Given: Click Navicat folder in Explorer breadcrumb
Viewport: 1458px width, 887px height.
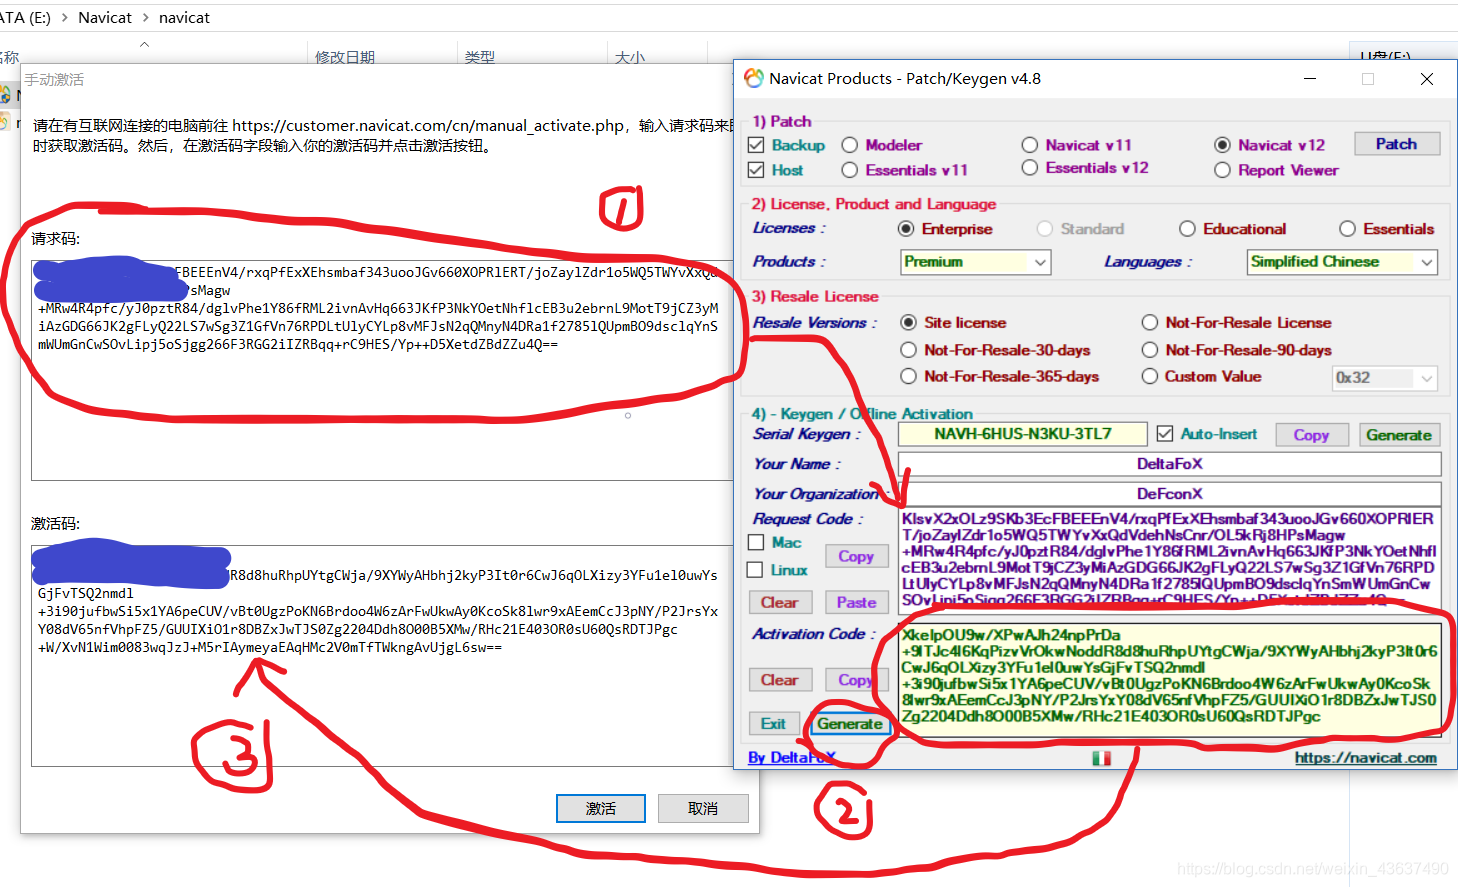Looking at the screenshot, I should click(x=105, y=18).
